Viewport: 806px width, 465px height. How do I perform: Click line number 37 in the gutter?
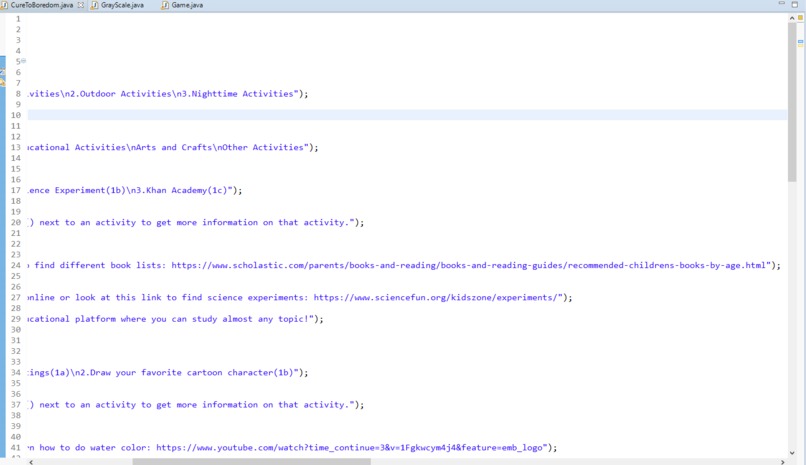16,405
